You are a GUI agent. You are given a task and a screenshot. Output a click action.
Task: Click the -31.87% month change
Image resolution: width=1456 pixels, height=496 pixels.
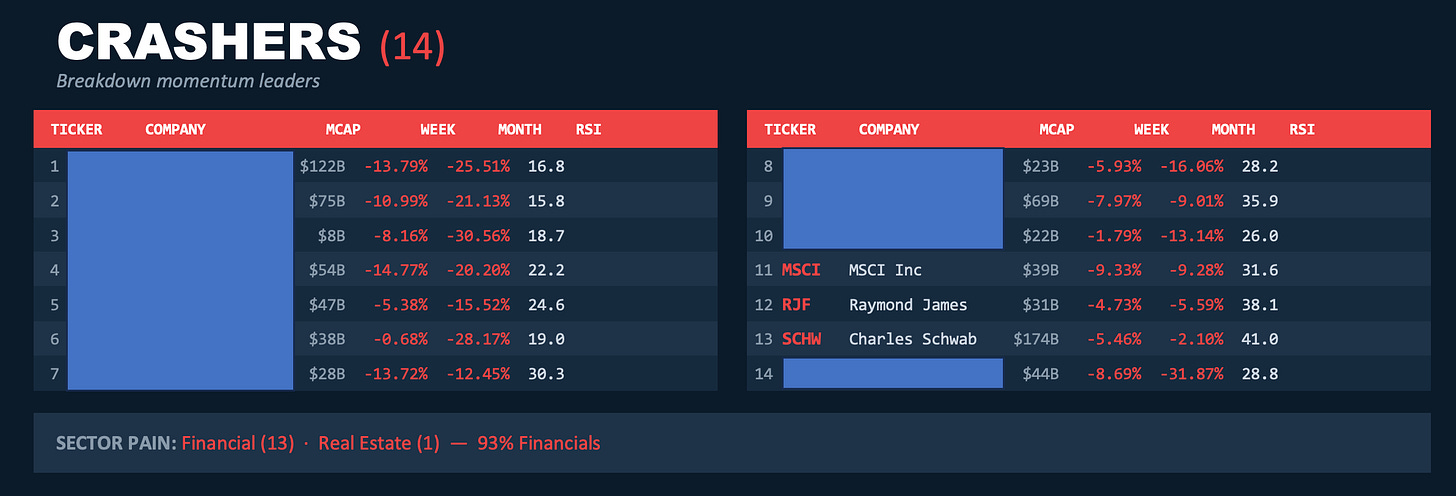coord(1191,373)
